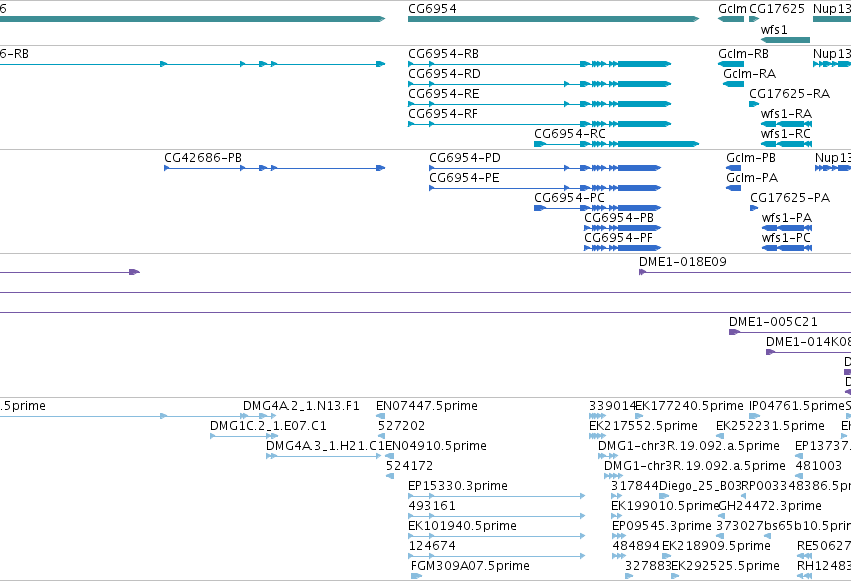Select the wfs1-PC feature

[x=787, y=248]
